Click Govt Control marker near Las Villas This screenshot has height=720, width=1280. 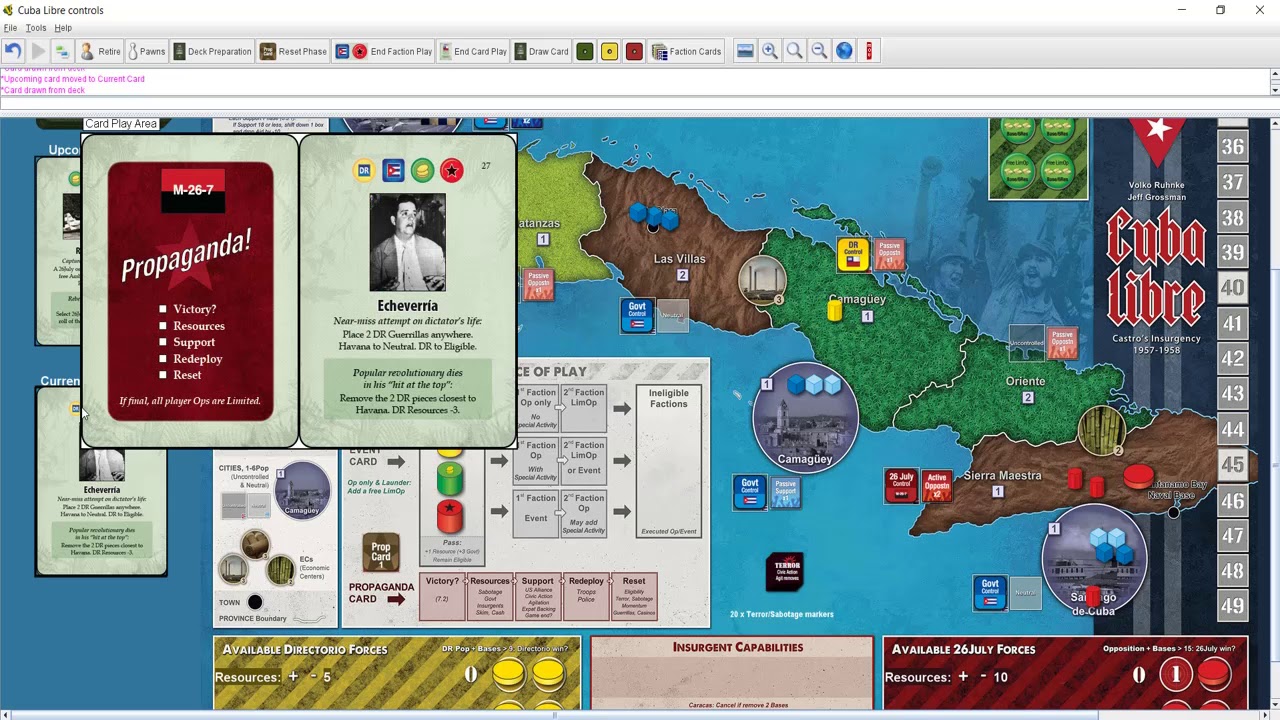637,315
